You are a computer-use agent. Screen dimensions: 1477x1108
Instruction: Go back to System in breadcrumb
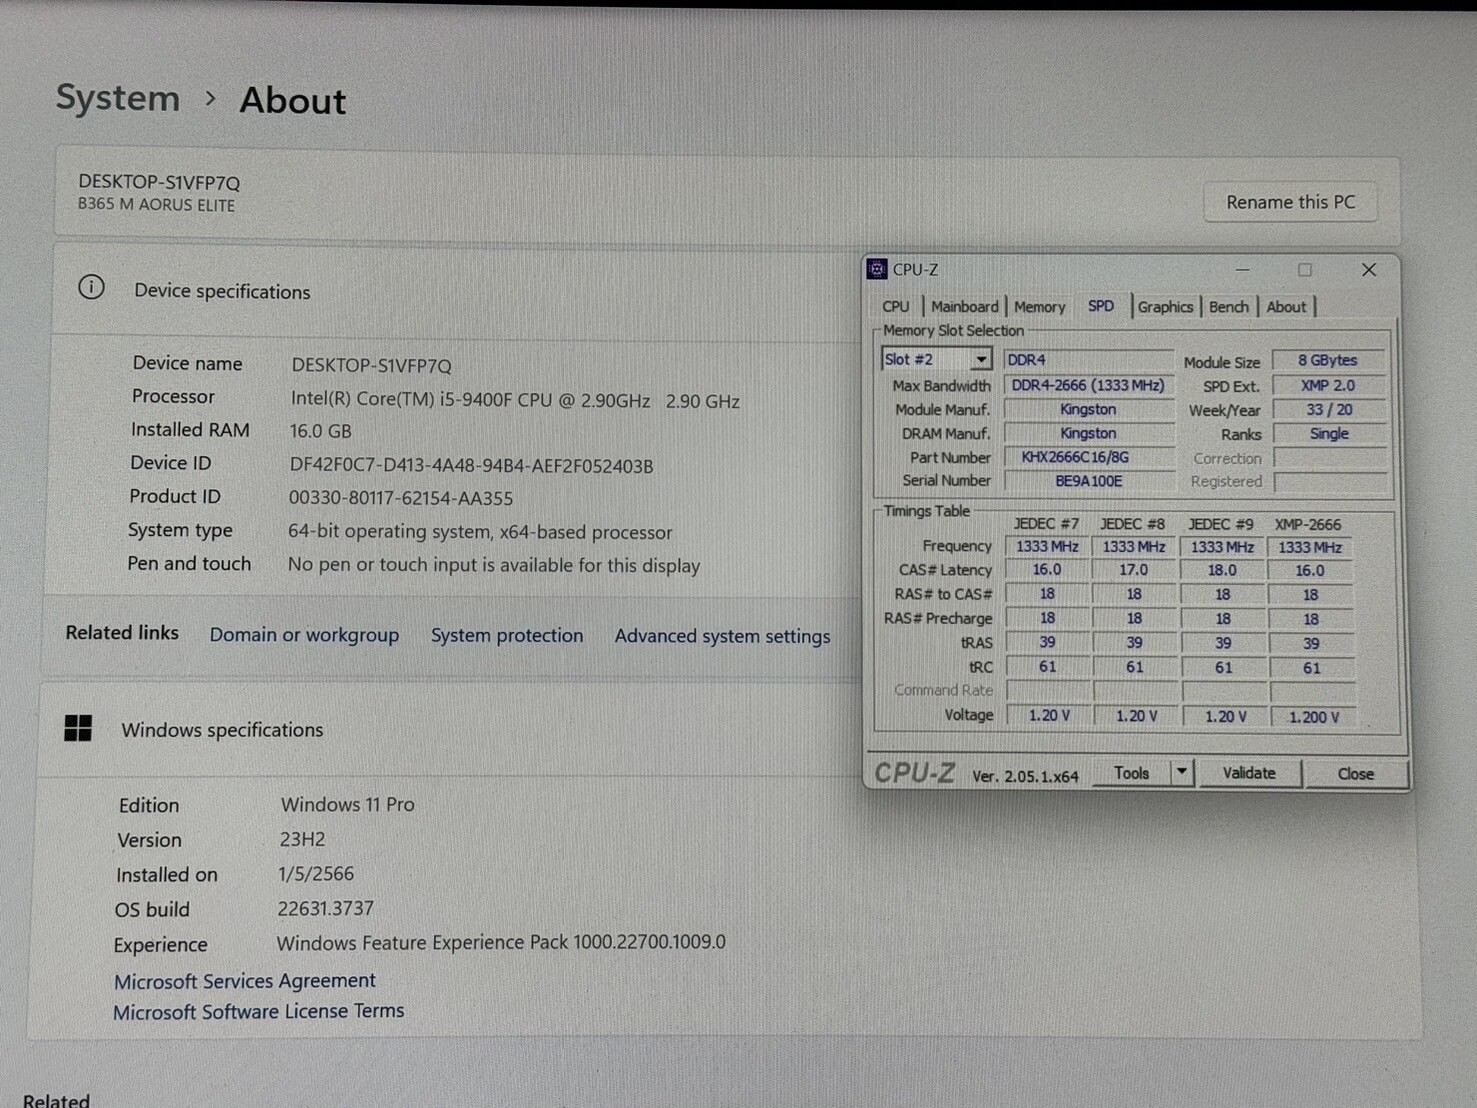tap(118, 98)
